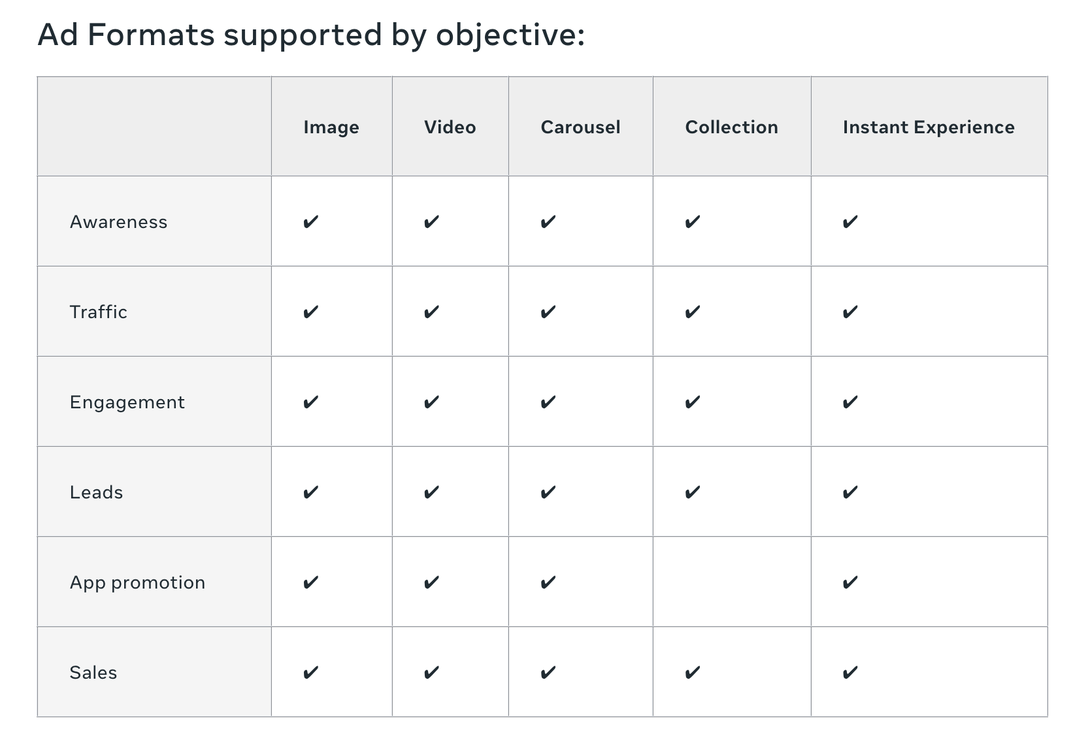Select the Awareness row label
Screen dimensions: 1090x746
click(x=118, y=222)
